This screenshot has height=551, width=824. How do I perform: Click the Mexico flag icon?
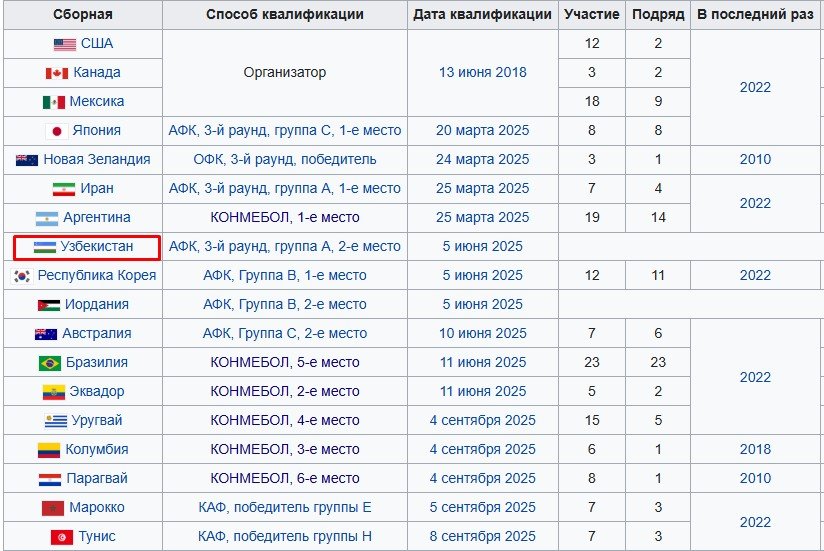[54, 102]
